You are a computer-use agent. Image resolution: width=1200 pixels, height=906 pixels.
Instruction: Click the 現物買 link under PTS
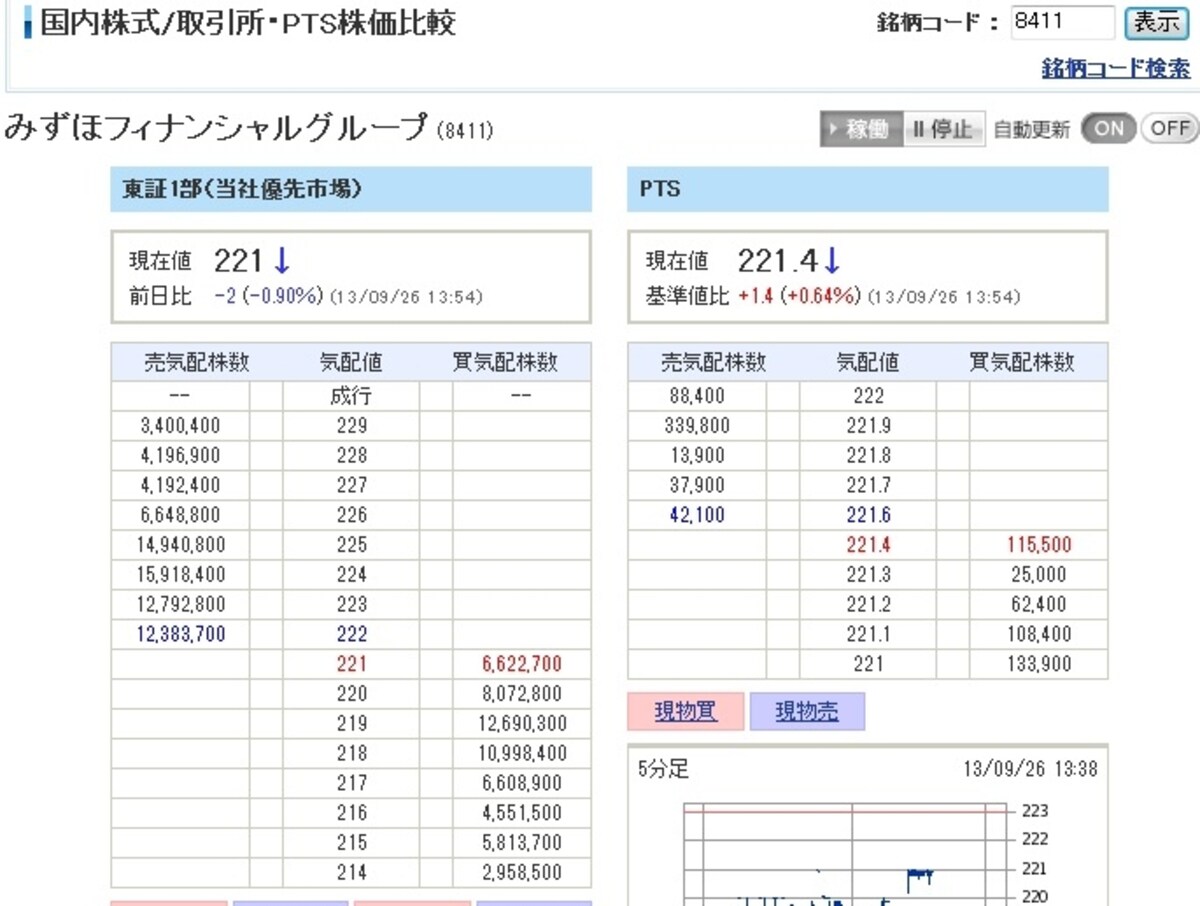click(686, 712)
